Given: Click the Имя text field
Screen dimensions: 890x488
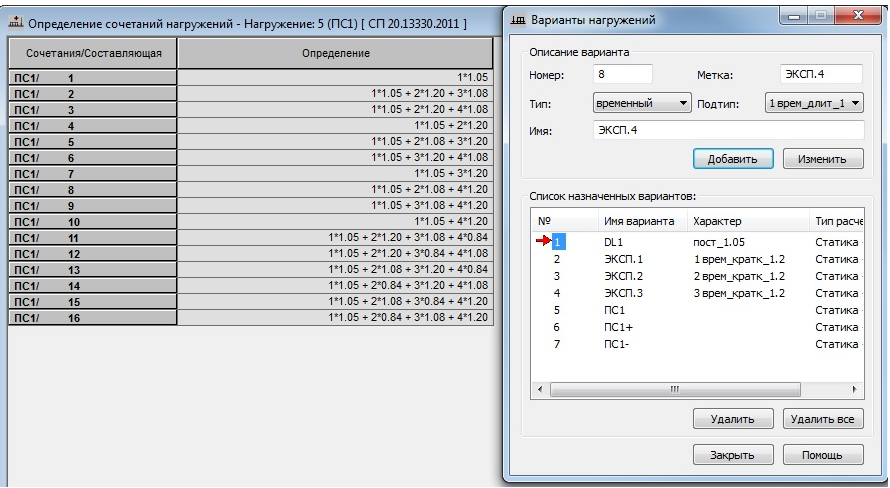Looking at the screenshot, I should tap(727, 130).
